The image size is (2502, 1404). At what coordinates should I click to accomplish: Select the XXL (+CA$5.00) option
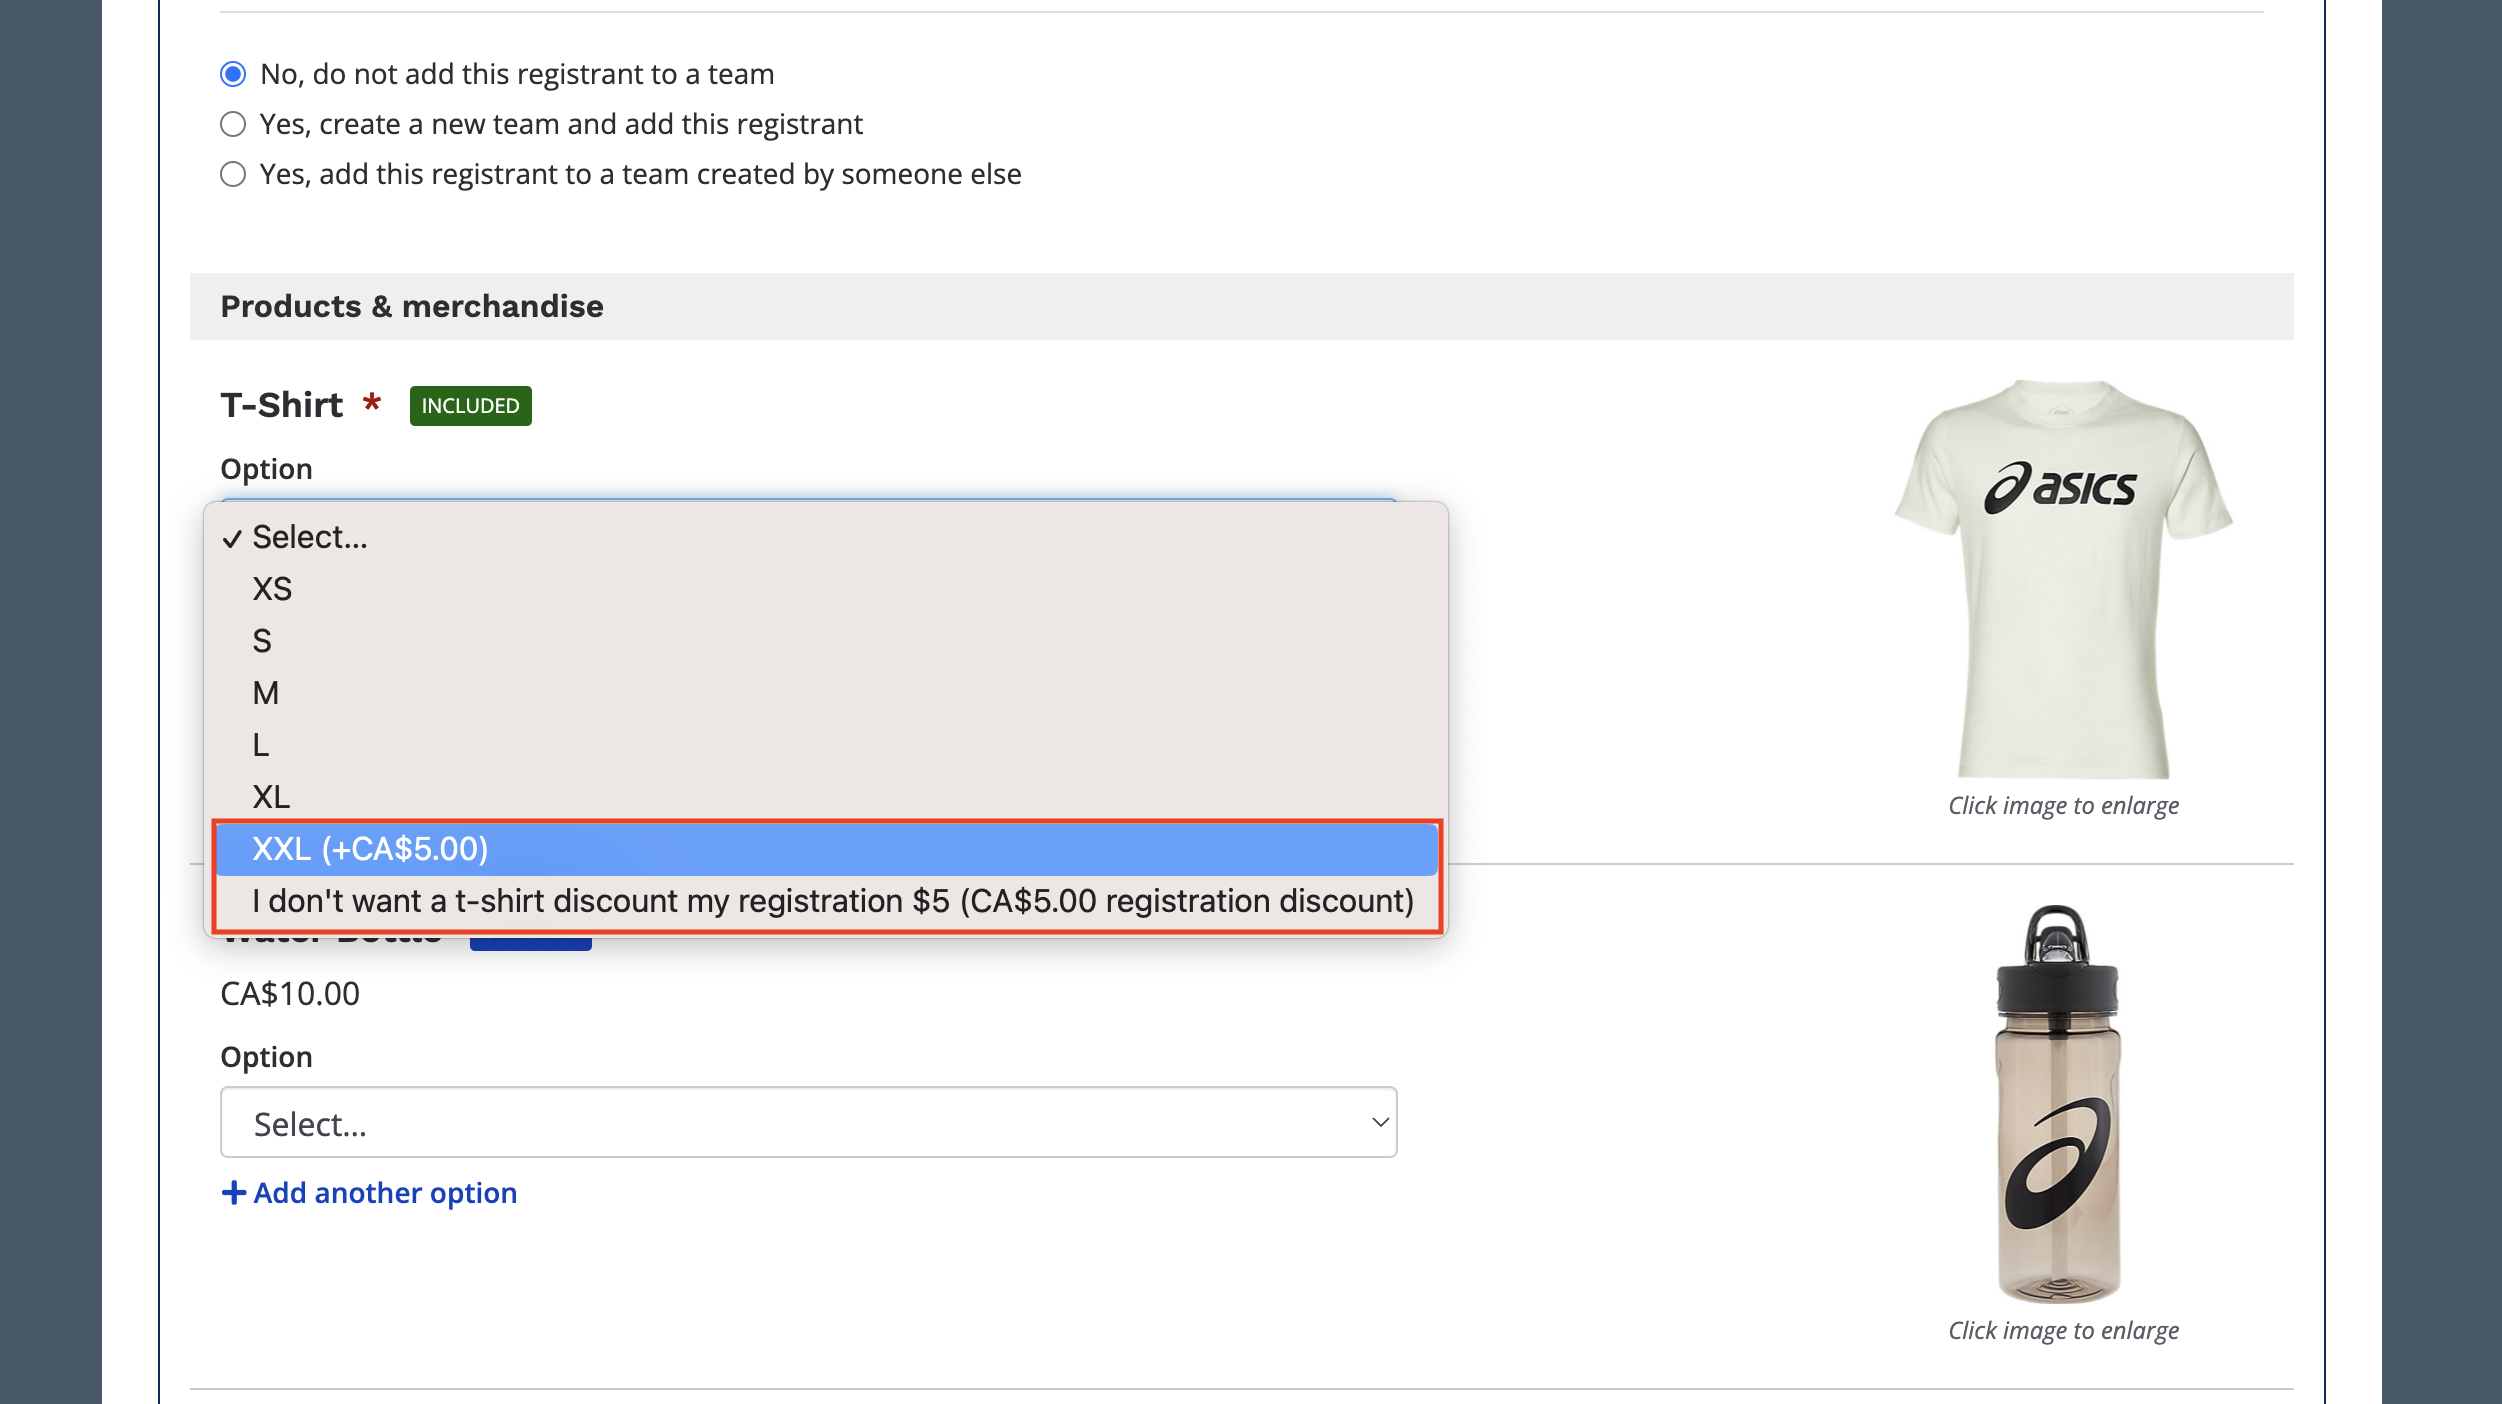(x=370, y=849)
